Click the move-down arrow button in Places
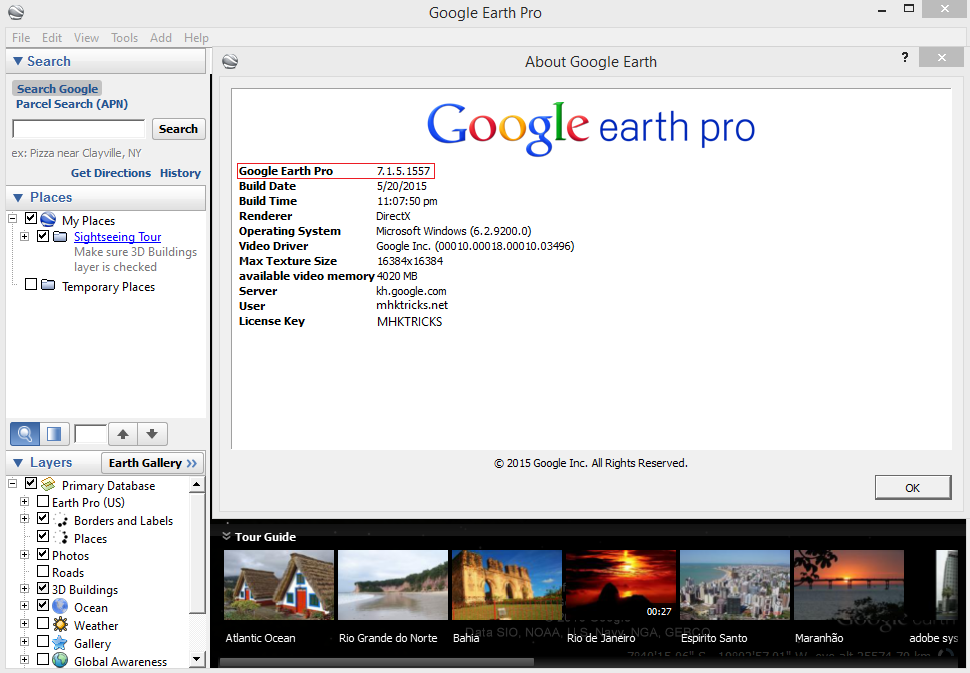The width and height of the screenshot is (970, 673). 152,434
